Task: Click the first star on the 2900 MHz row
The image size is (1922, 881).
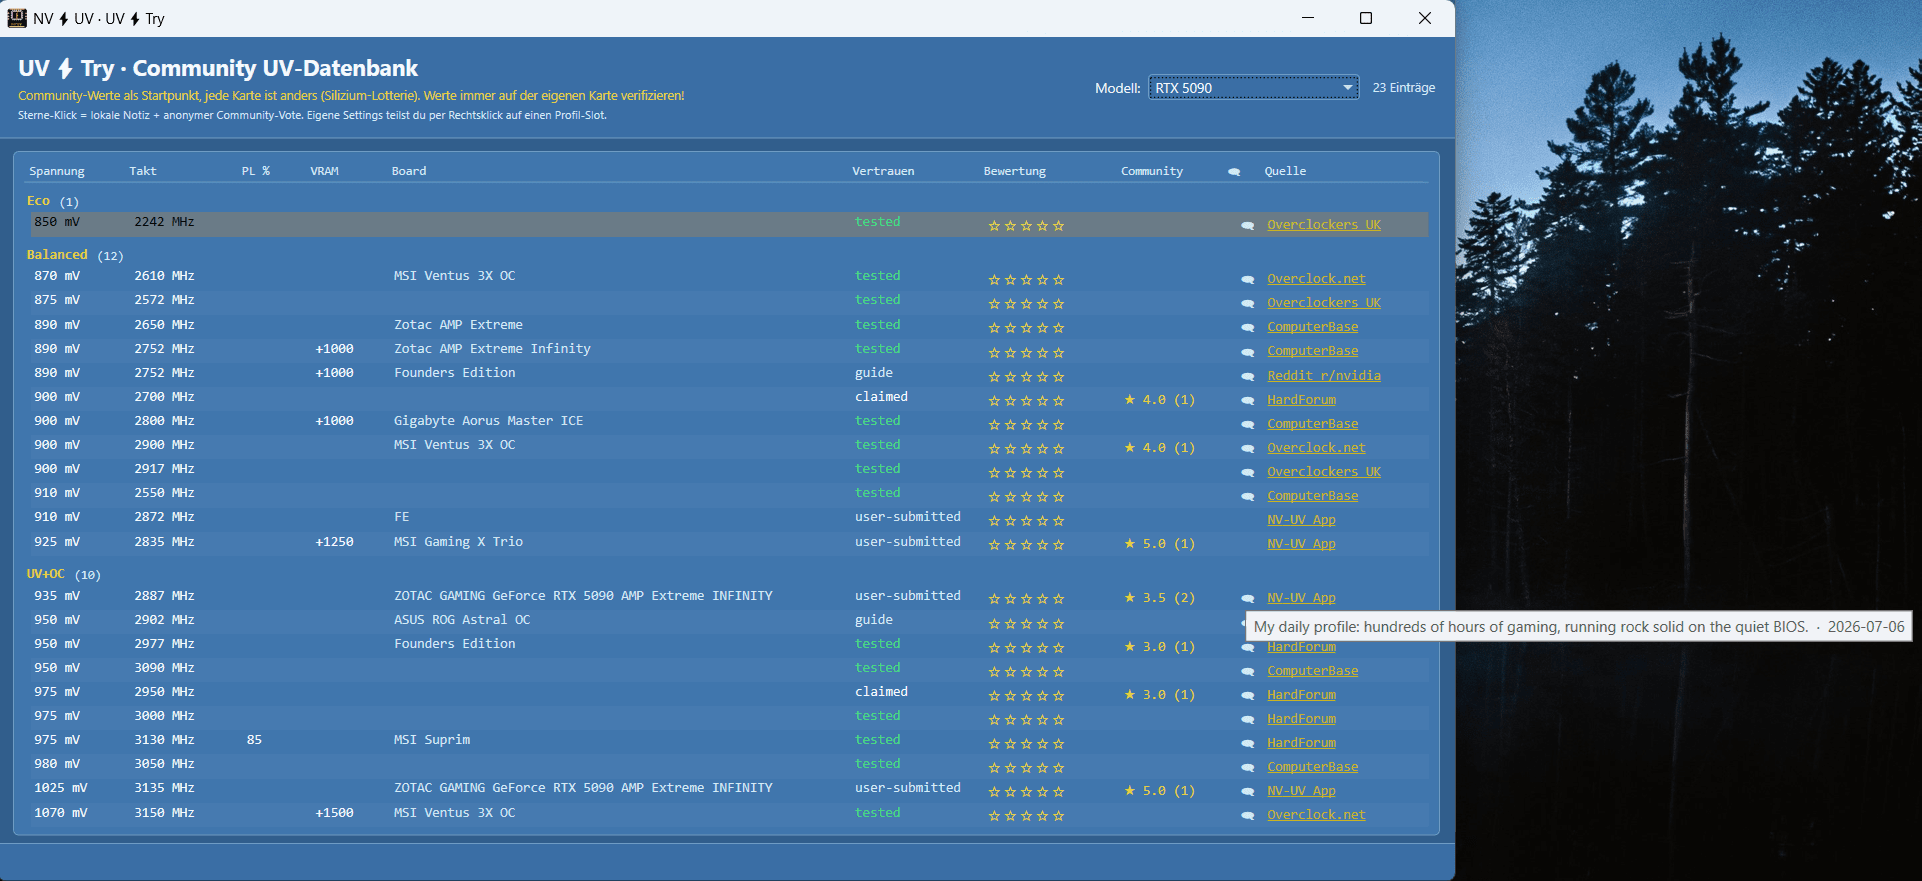Action: click(994, 449)
